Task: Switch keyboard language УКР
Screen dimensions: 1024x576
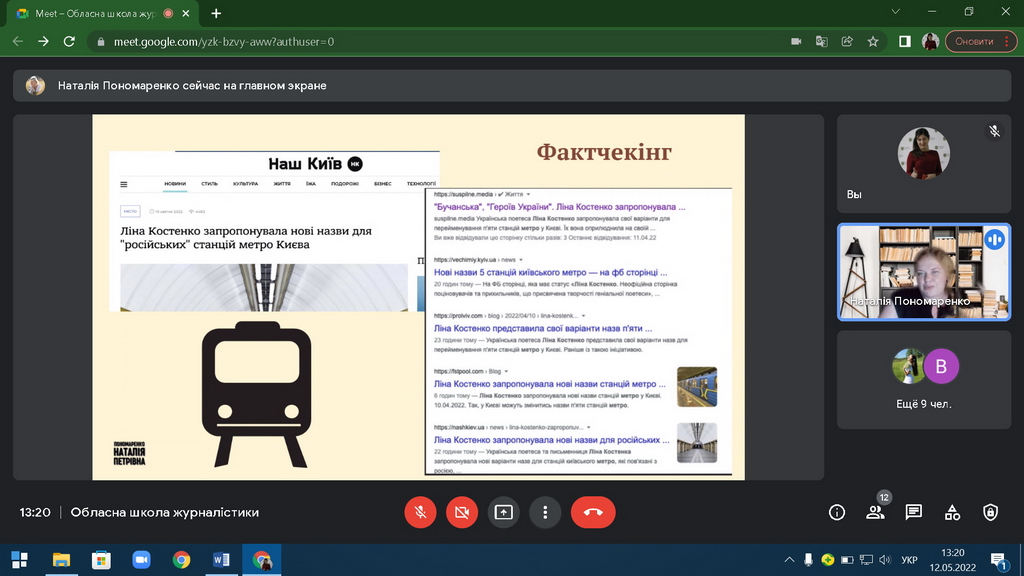Action: click(x=909, y=560)
